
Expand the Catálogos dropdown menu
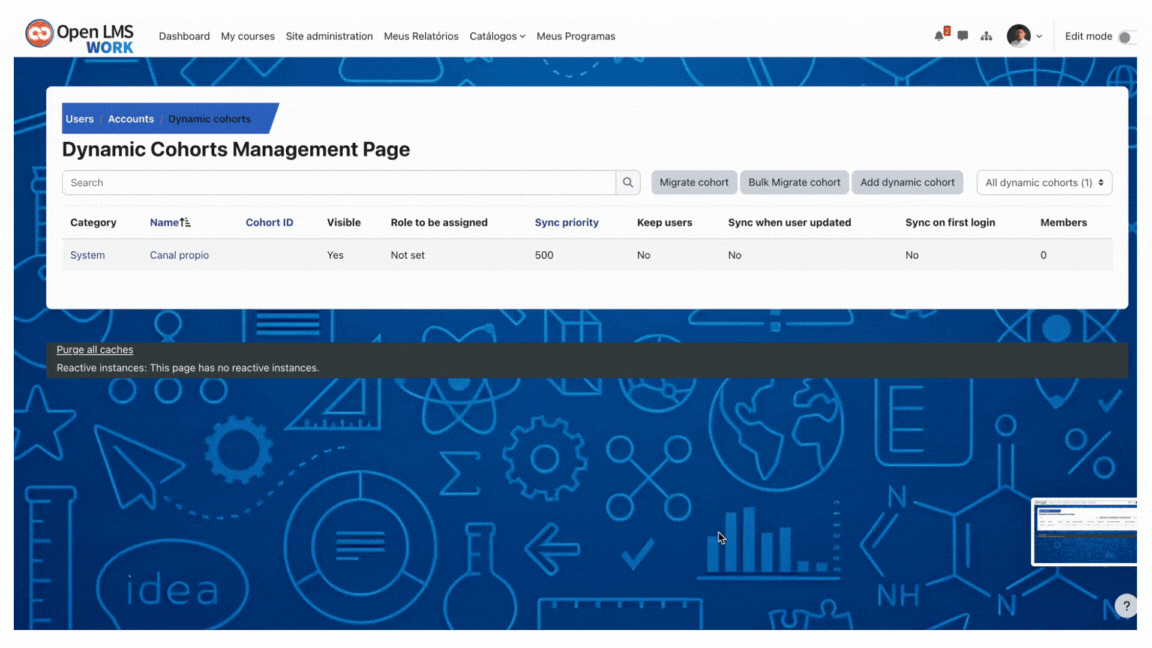click(x=497, y=36)
